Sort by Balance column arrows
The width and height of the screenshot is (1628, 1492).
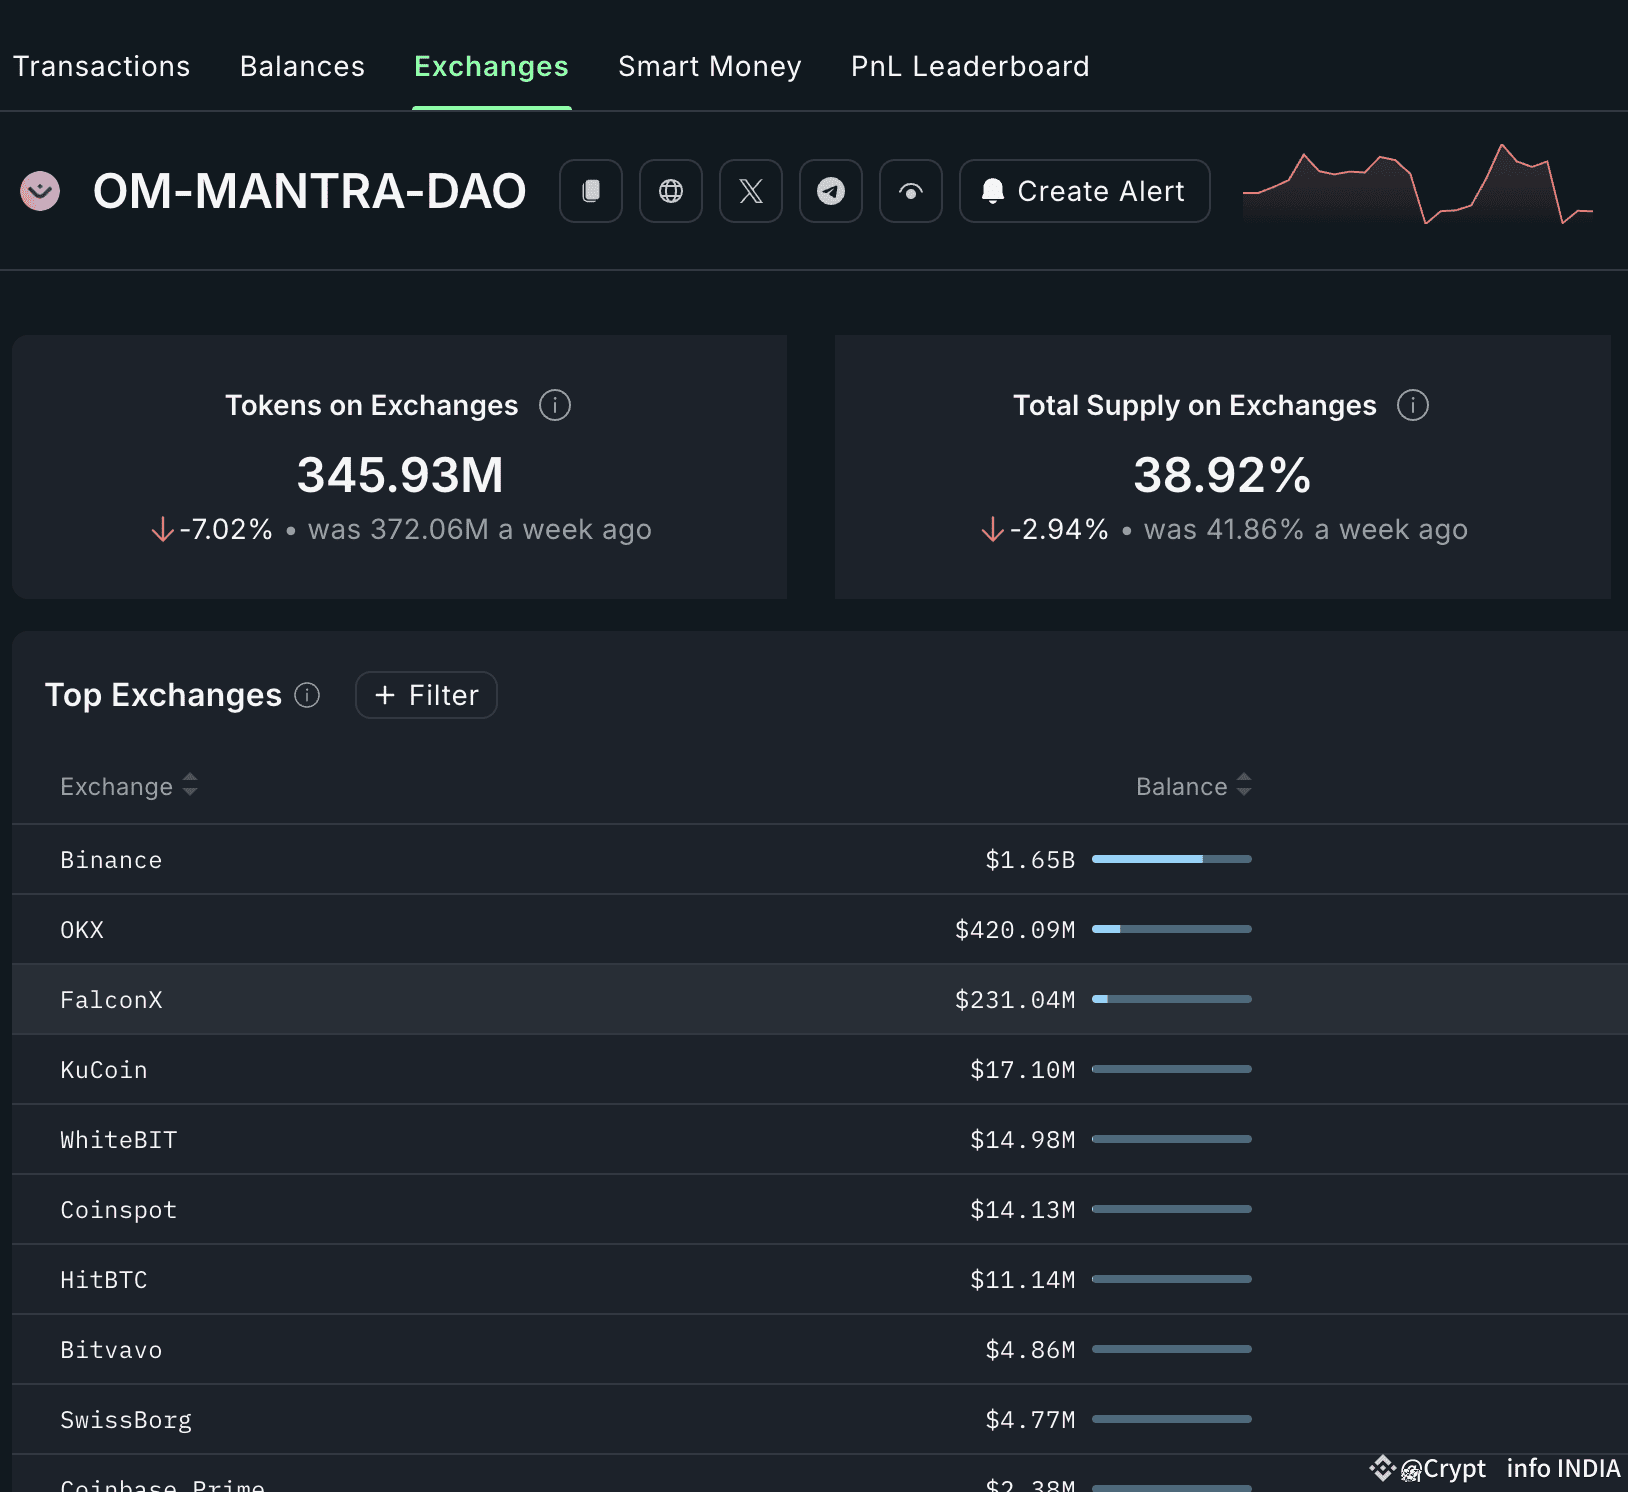1244,785
